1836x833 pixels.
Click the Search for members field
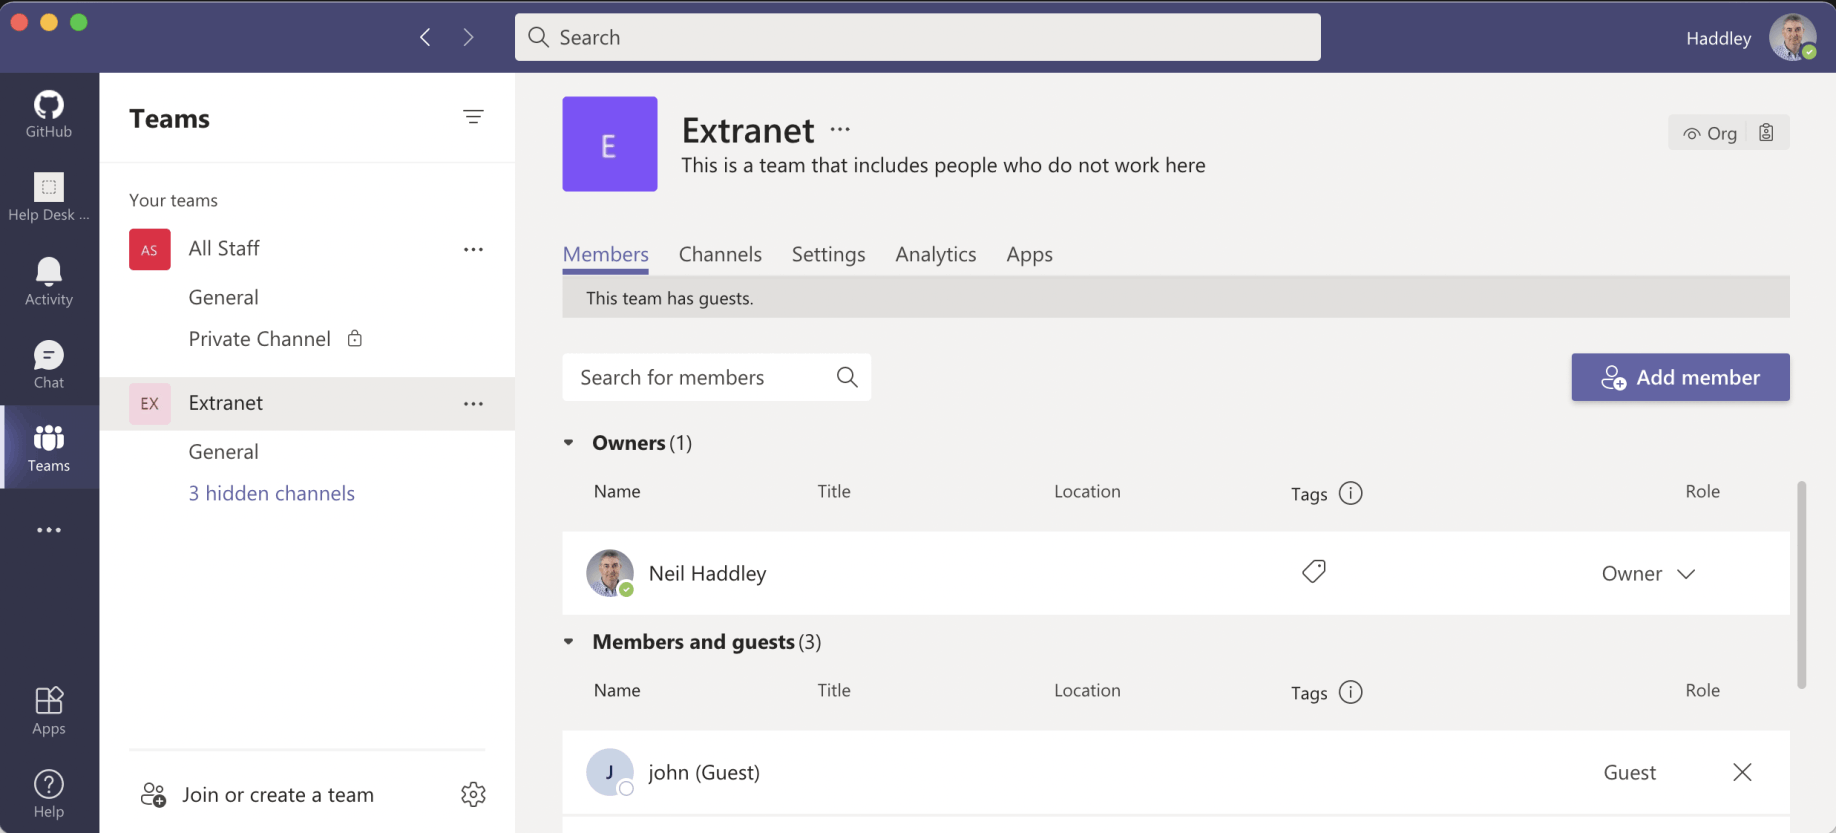point(700,377)
